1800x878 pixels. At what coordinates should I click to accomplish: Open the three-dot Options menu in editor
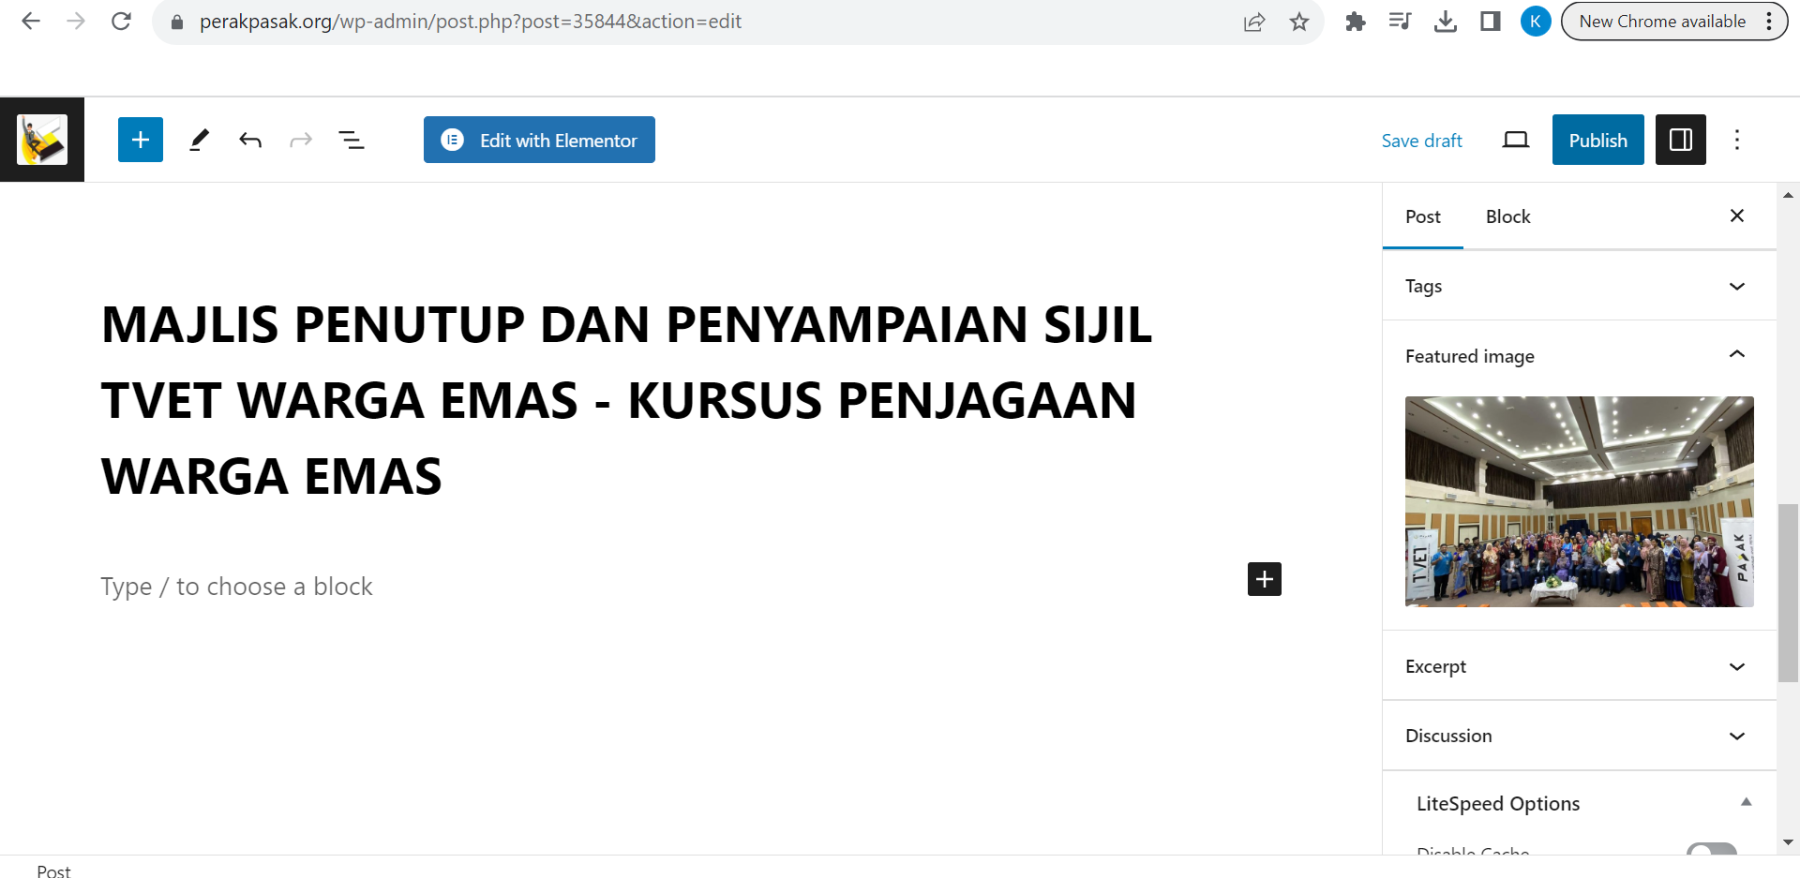(1737, 140)
